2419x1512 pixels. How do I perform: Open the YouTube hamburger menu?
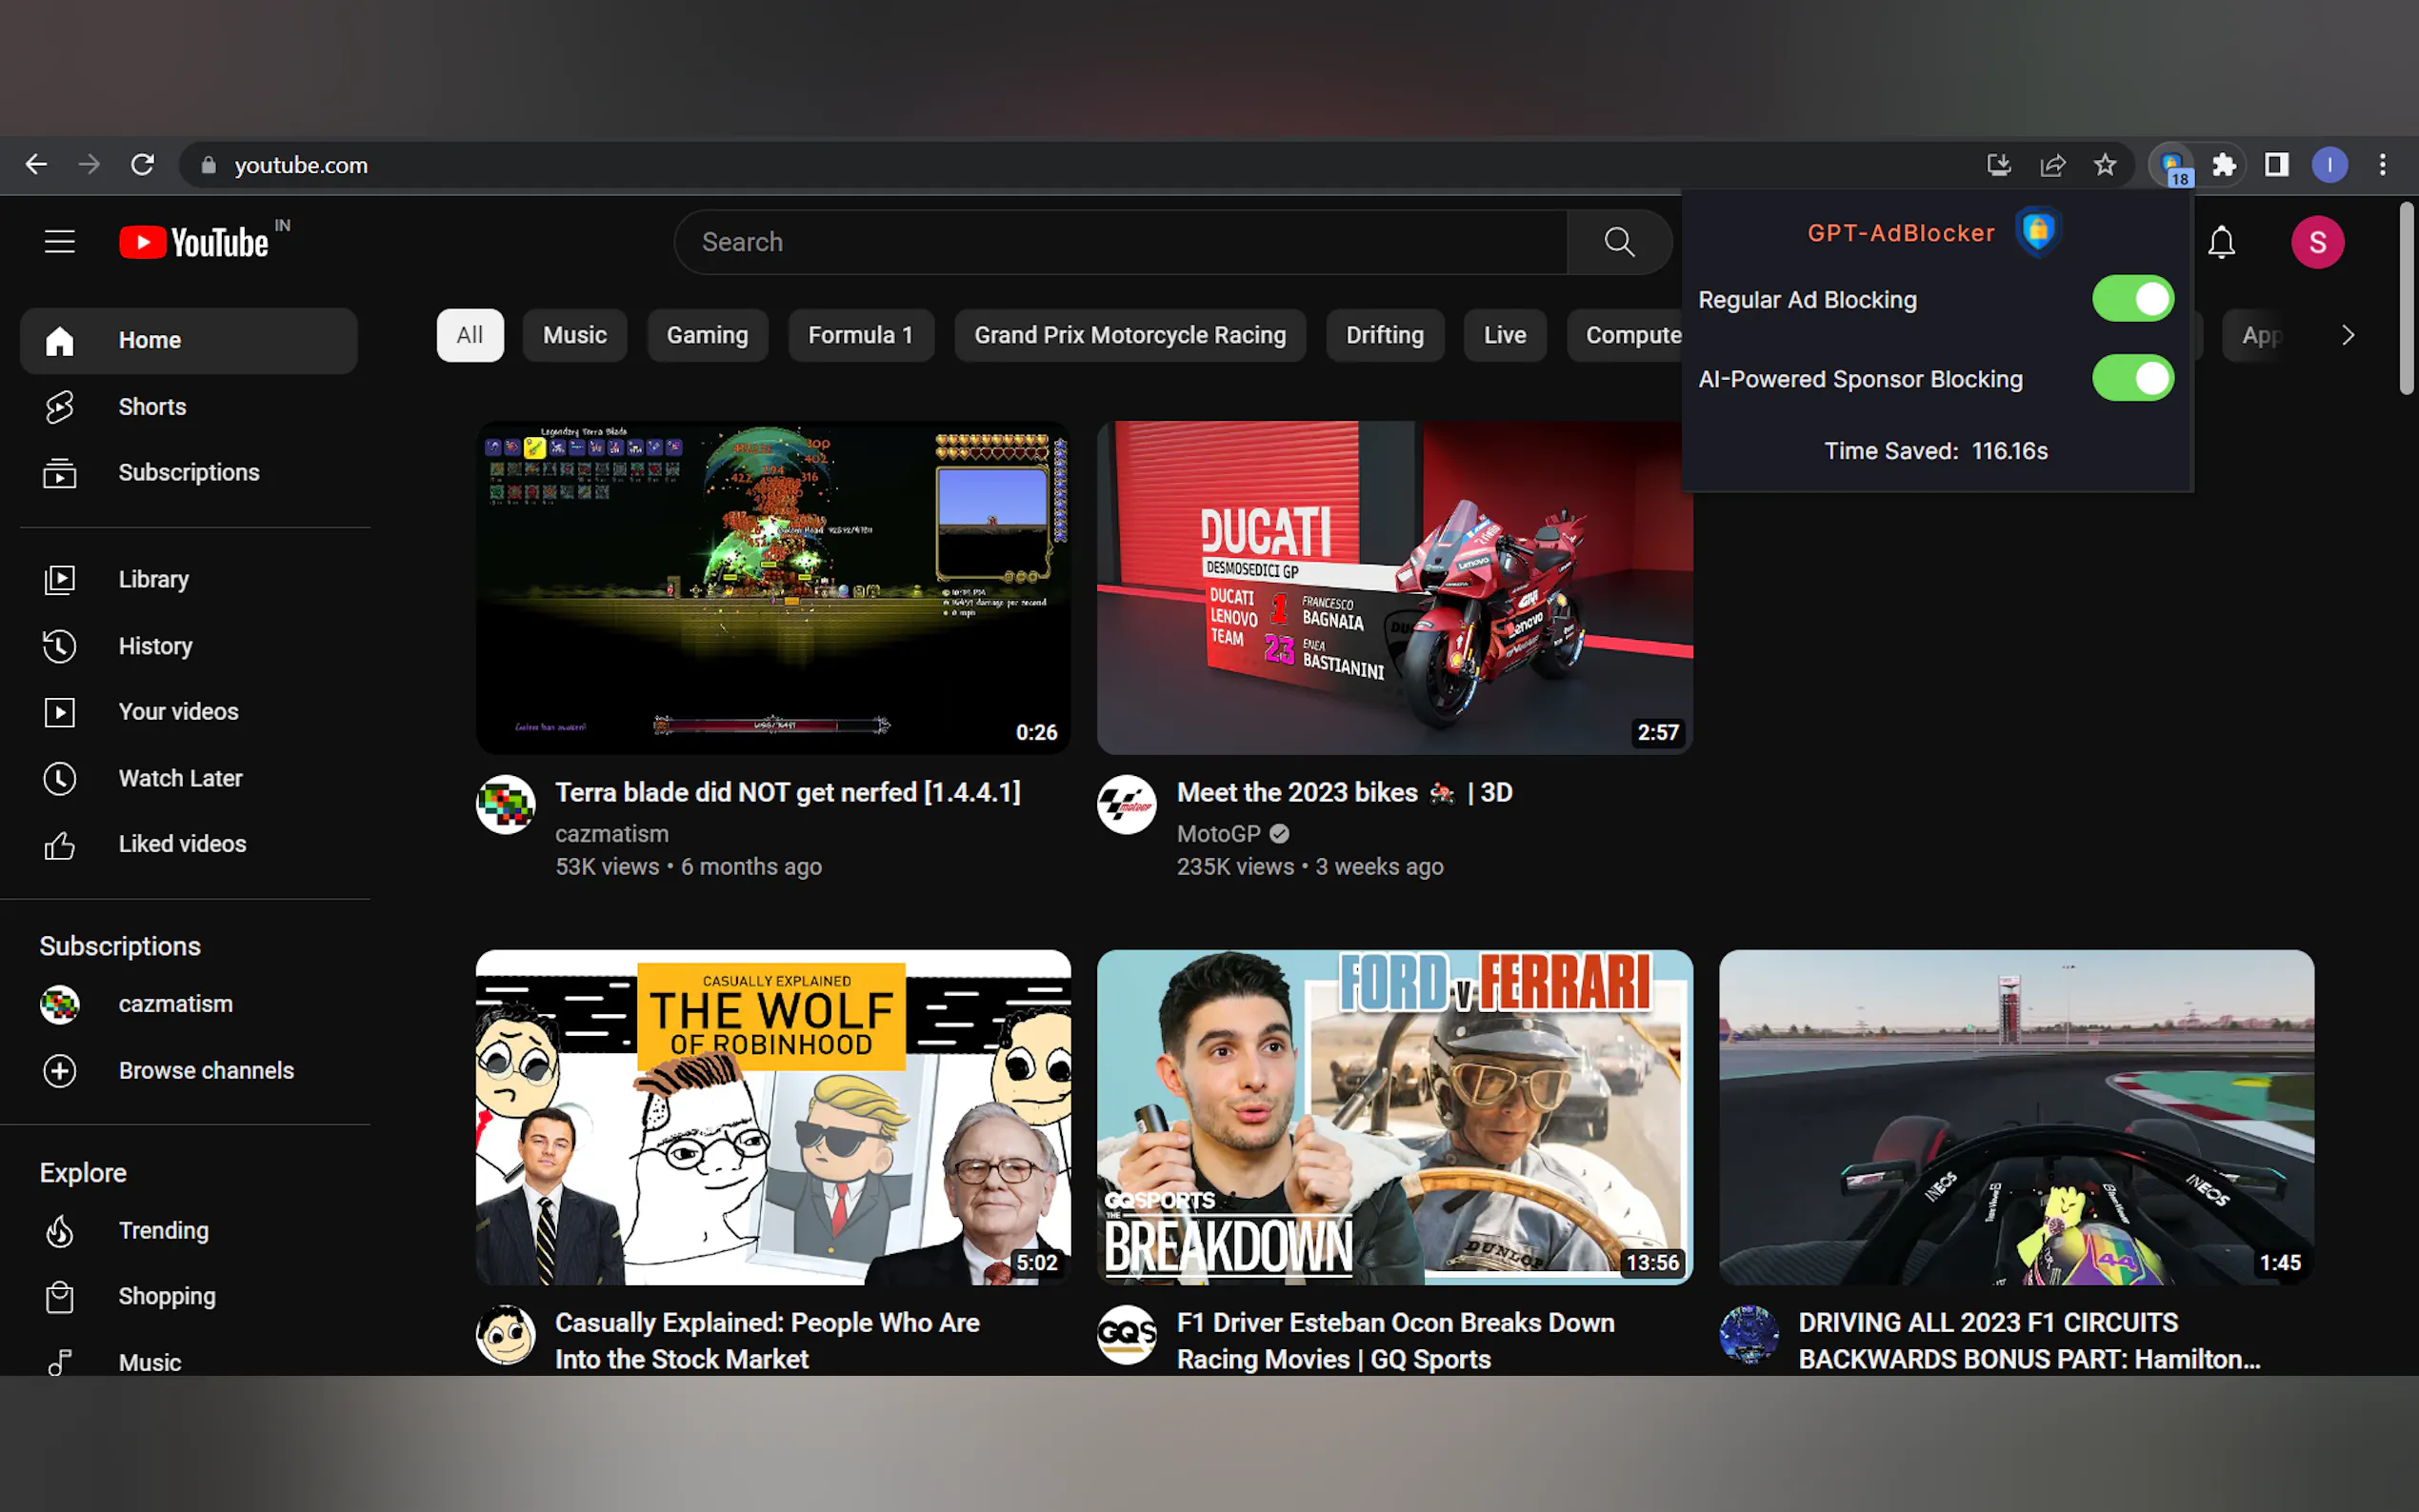pyautogui.click(x=59, y=241)
